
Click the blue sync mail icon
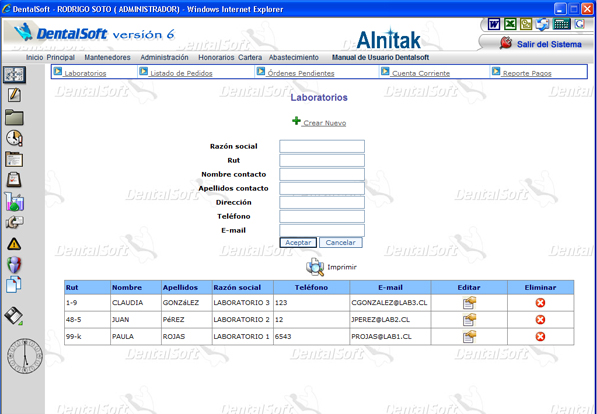tap(542, 24)
